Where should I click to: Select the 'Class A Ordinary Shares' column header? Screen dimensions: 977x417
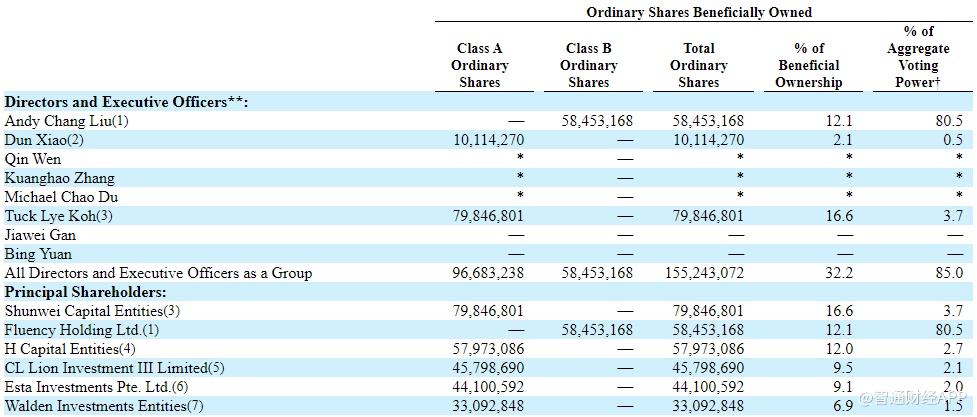[480, 65]
